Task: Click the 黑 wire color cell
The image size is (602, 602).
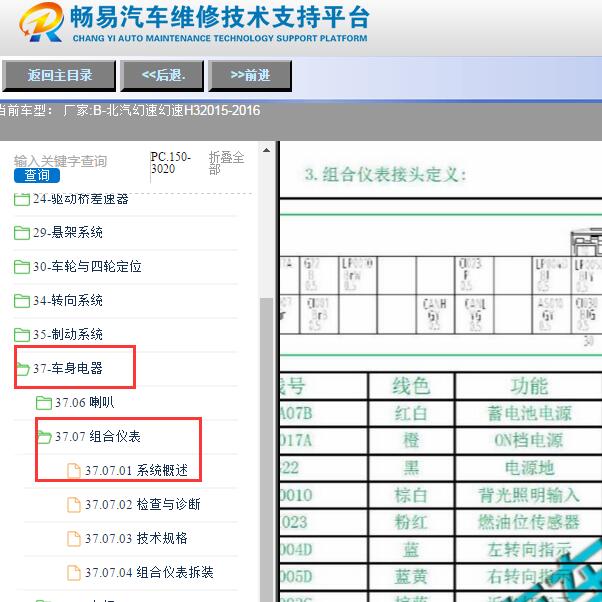Action: (411, 468)
